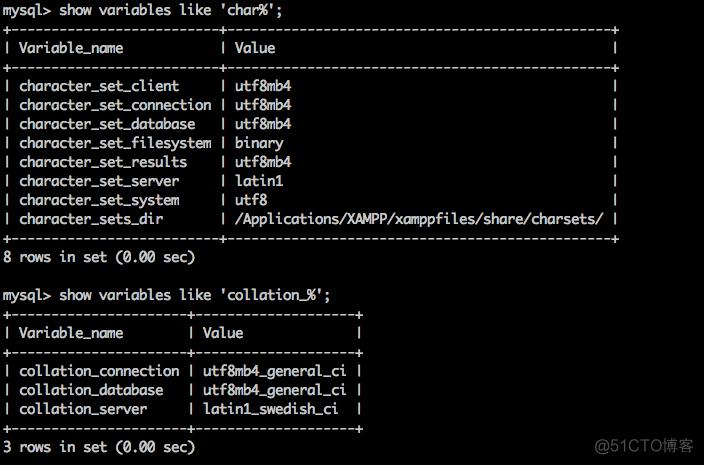Click the character_set_filesystem entry
The width and height of the screenshot is (704, 465).
115,143
